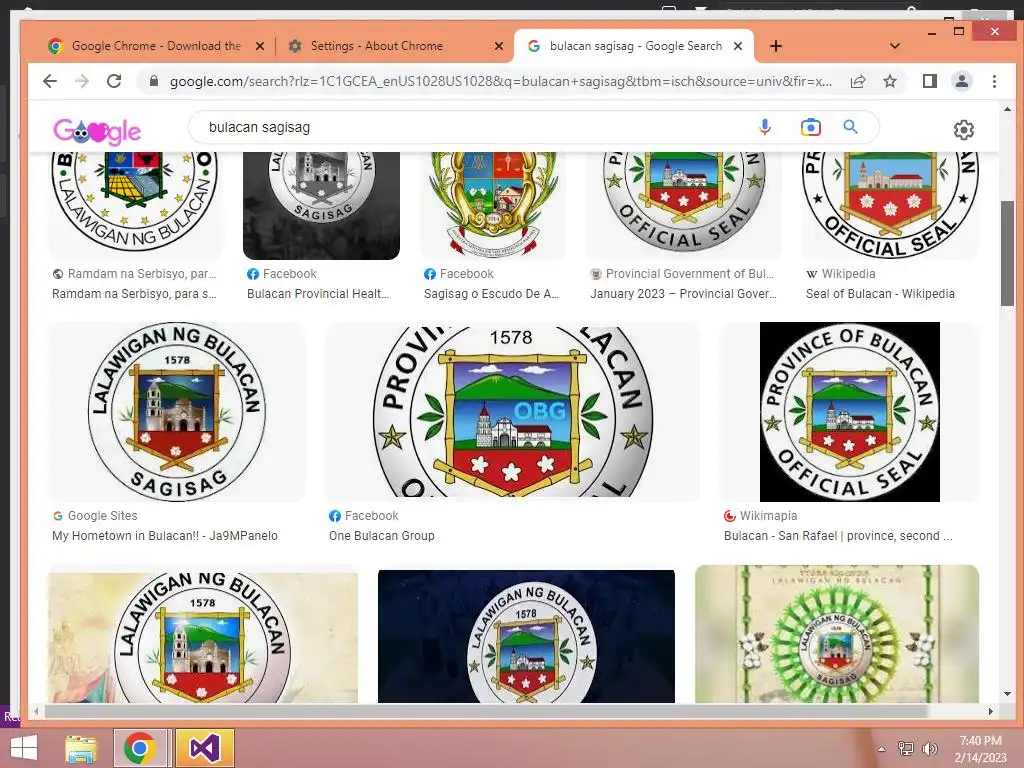Open My Hometown in Bulacan Ja9MPanelo link

click(x=165, y=536)
